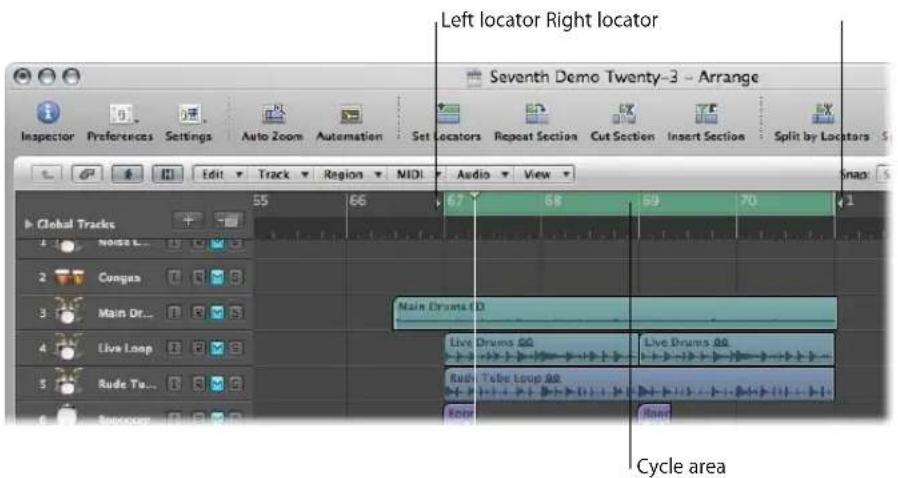Select the Main Dr... track drum icon
Viewport: 898px width, 478px height.
pyautogui.click(x=68, y=312)
